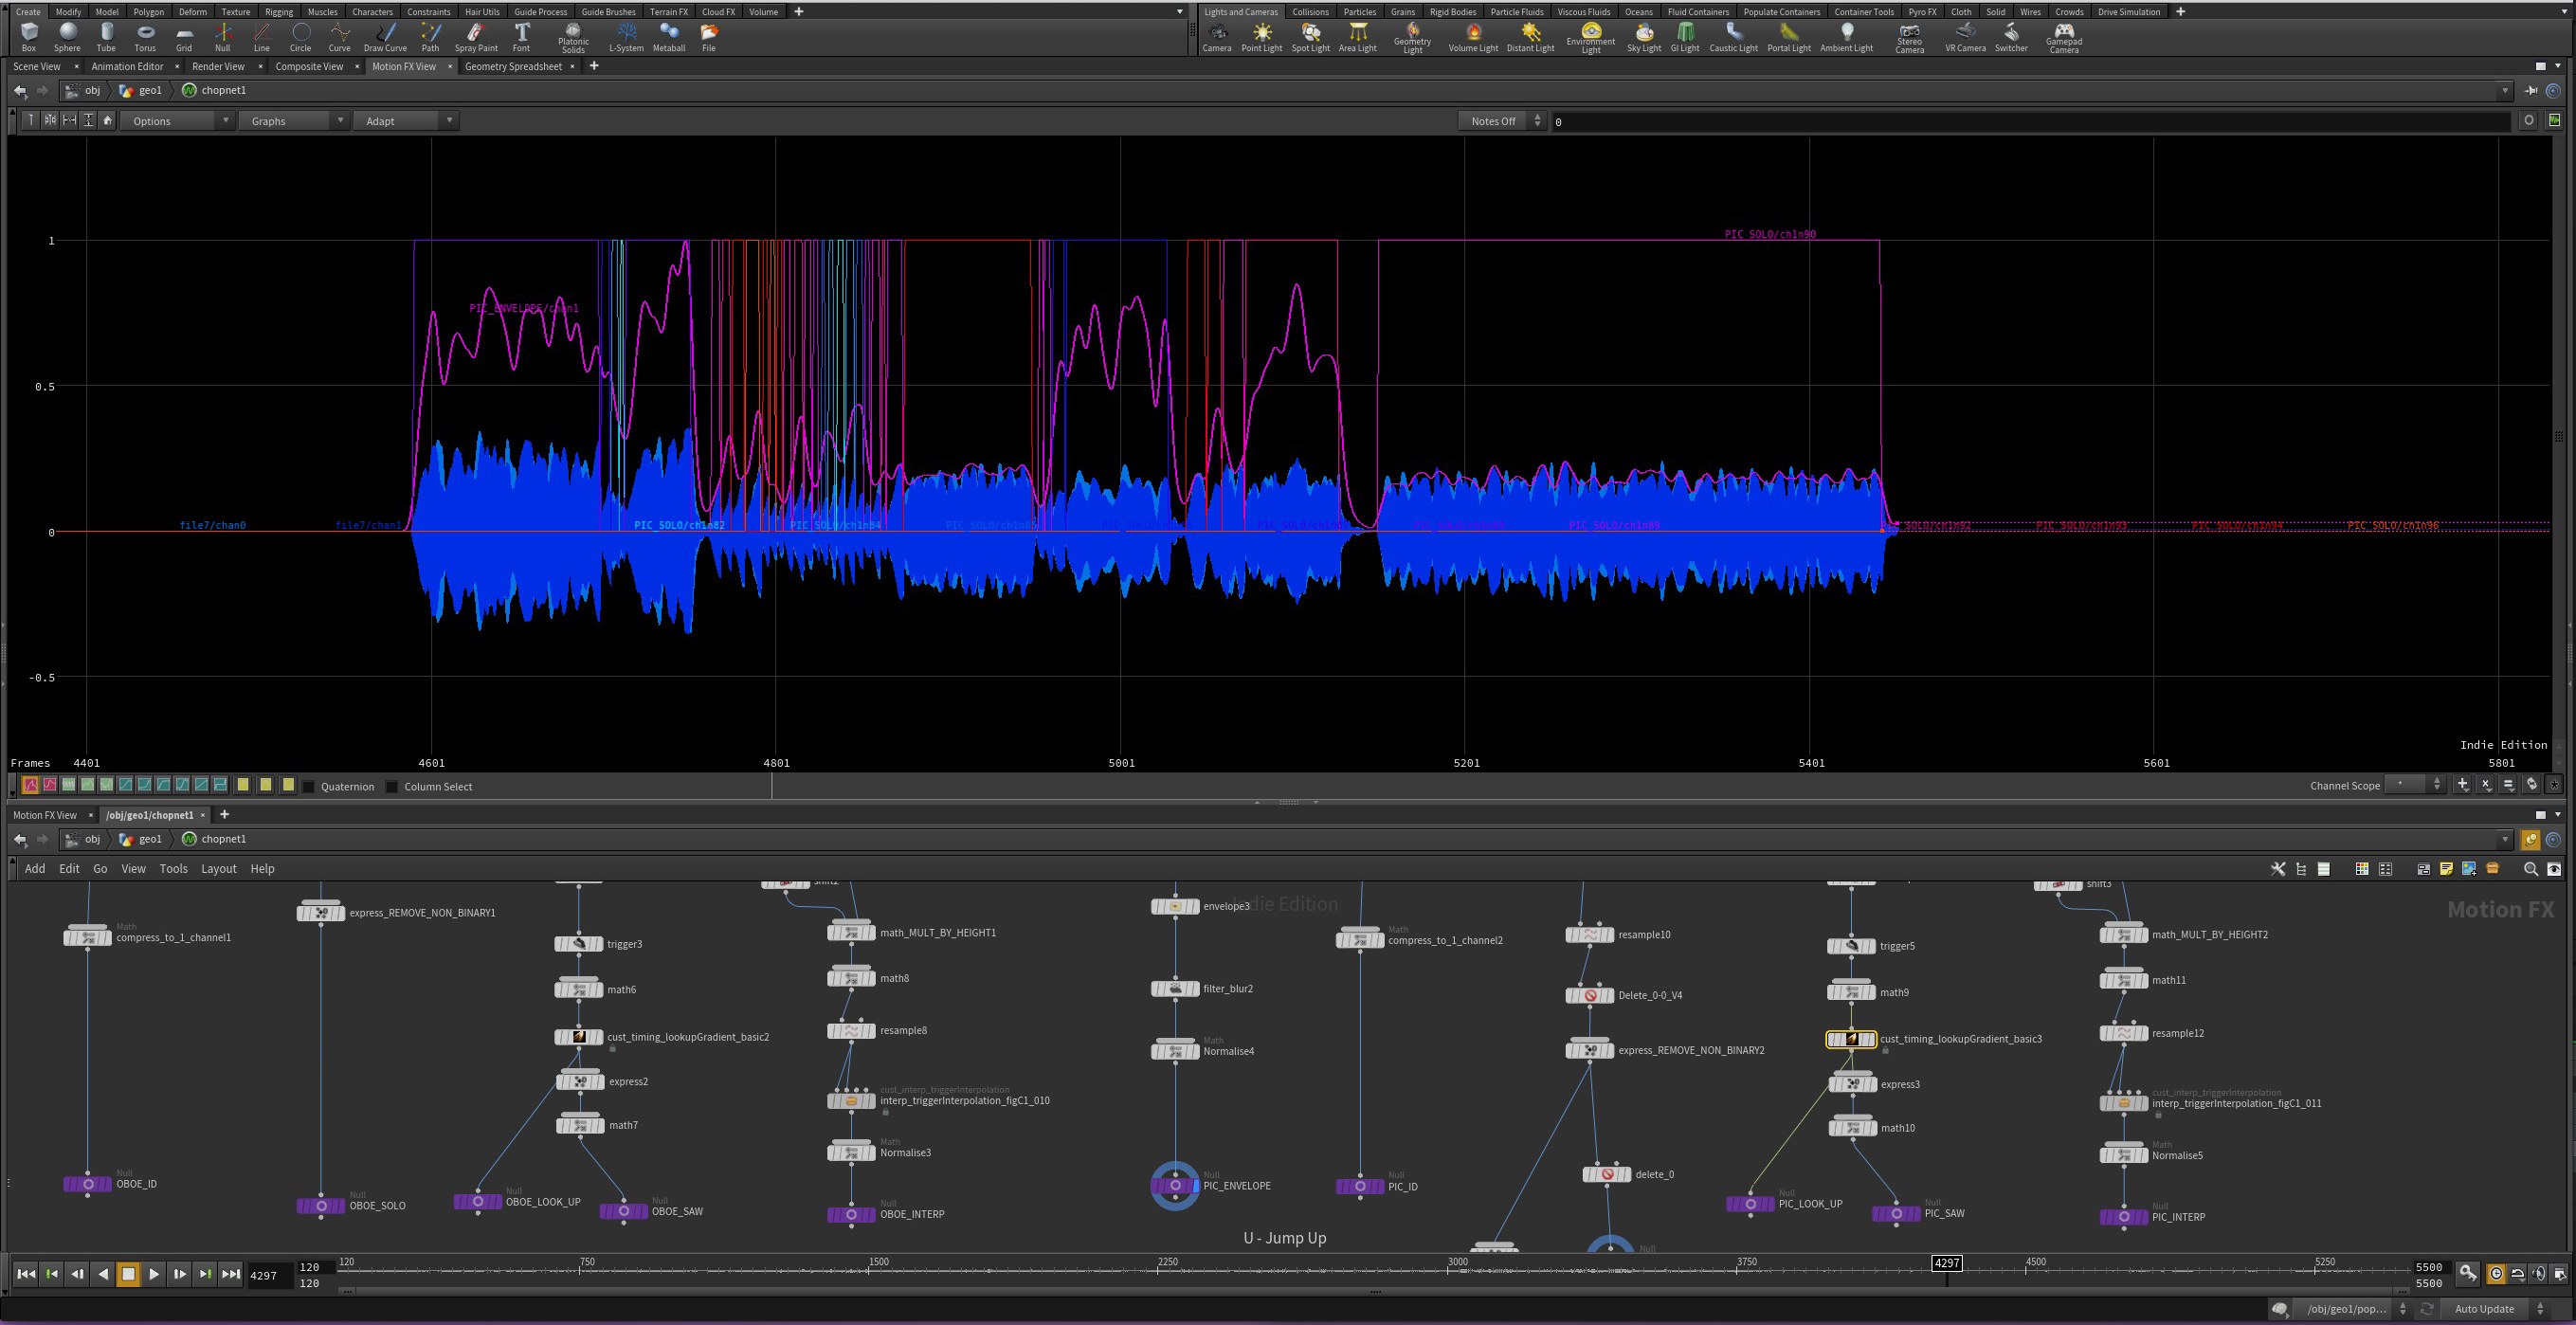This screenshot has width=2576, height=1325.
Task: Click the yellow channel color swatch
Action: pyautogui.click(x=243, y=785)
